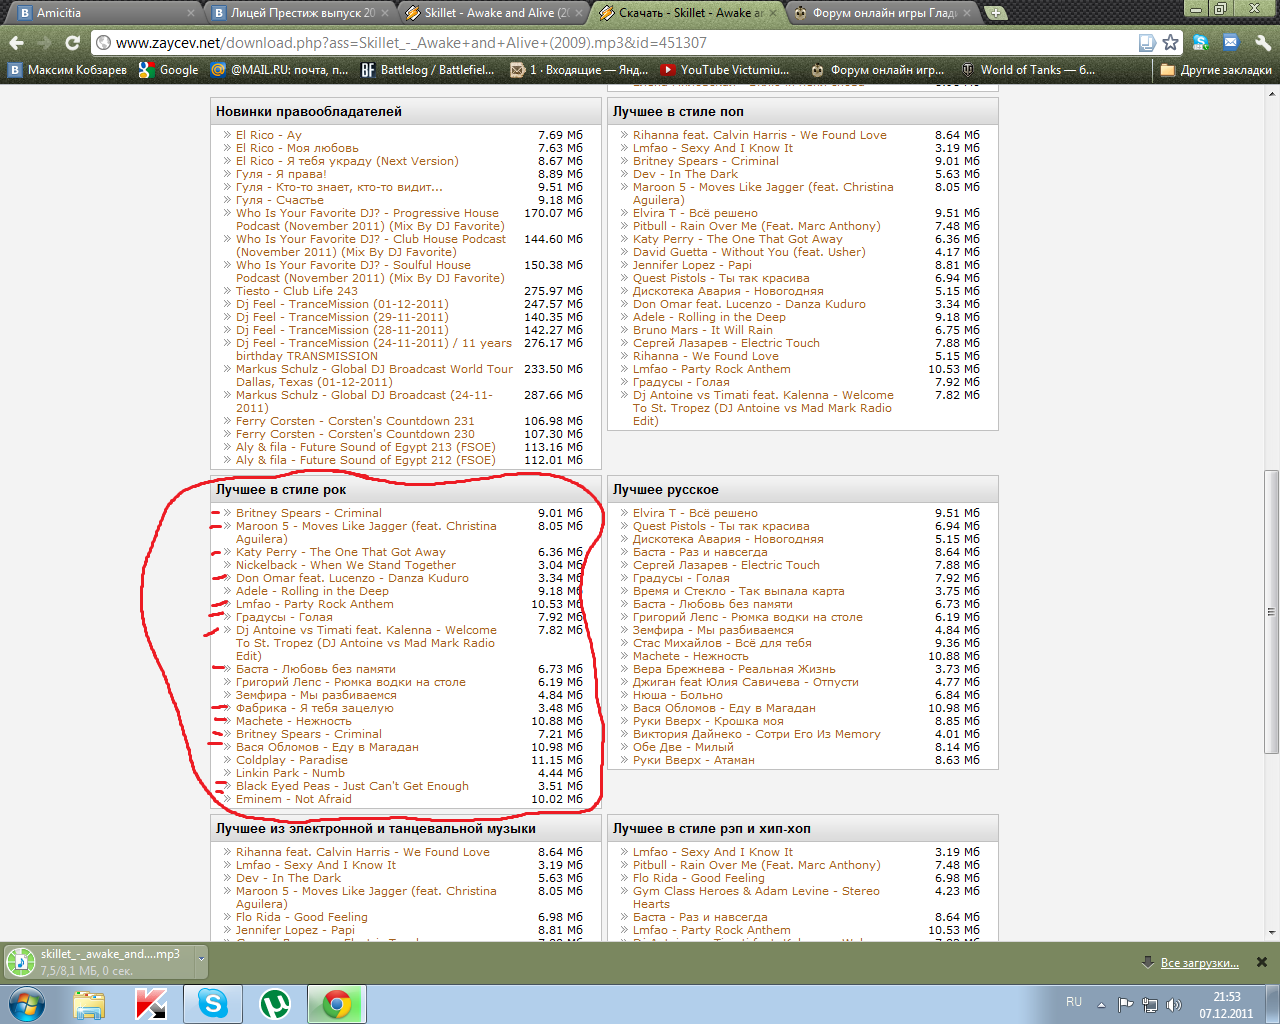Click the volume speaker icon in the system tray
The image size is (1280, 1024).
coord(1174,1004)
